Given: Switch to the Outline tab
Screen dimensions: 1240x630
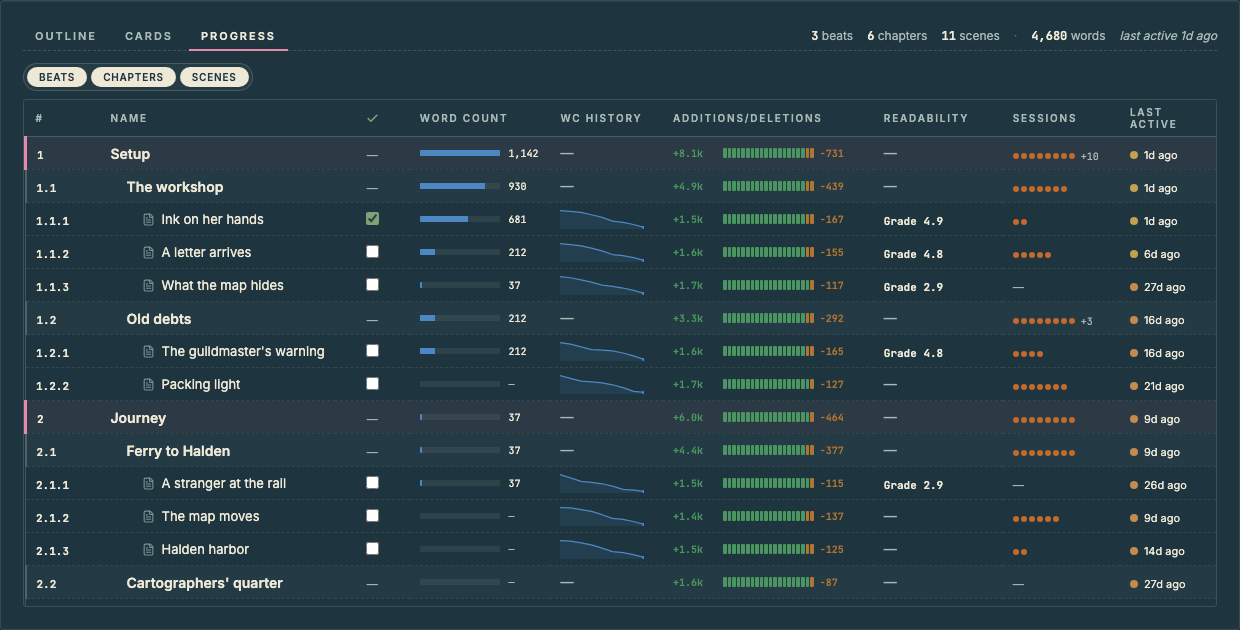Looking at the screenshot, I should point(65,36).
